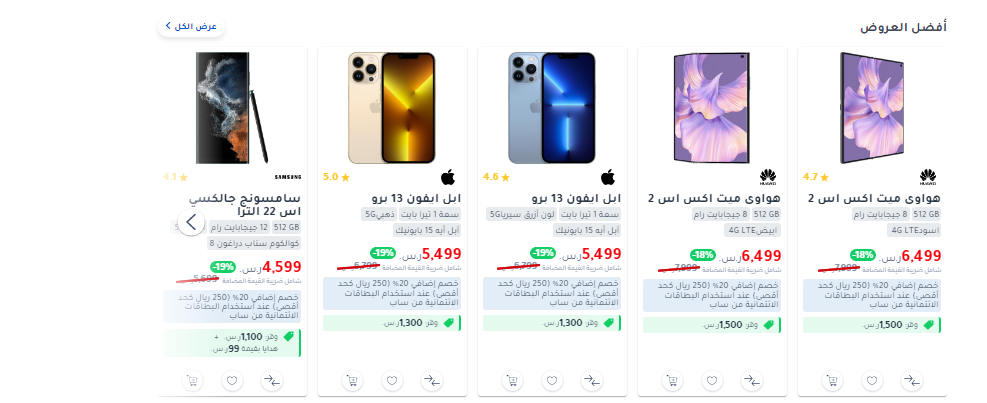
Task: Add gold iPhone 13 Pro to cart
Action: click(352, 381)
